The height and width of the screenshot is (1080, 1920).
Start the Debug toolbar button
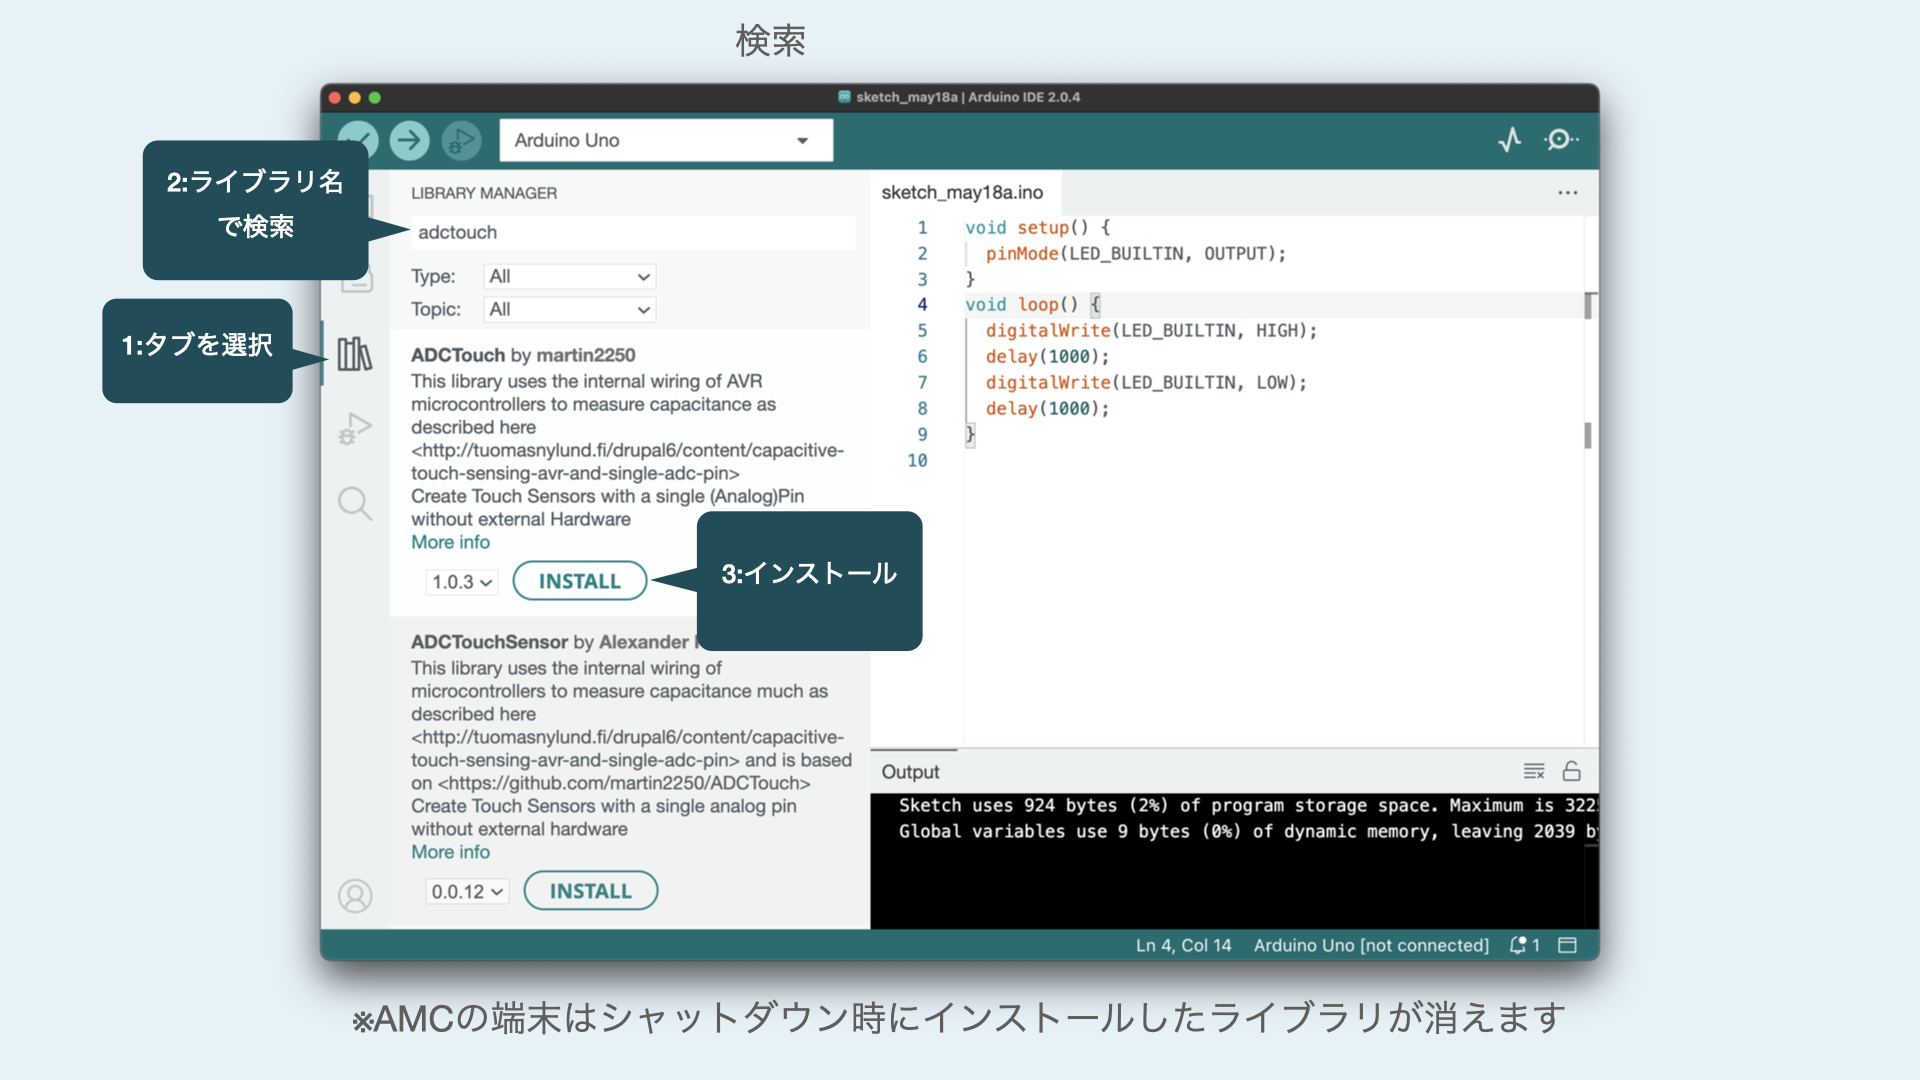pos(461,140)
